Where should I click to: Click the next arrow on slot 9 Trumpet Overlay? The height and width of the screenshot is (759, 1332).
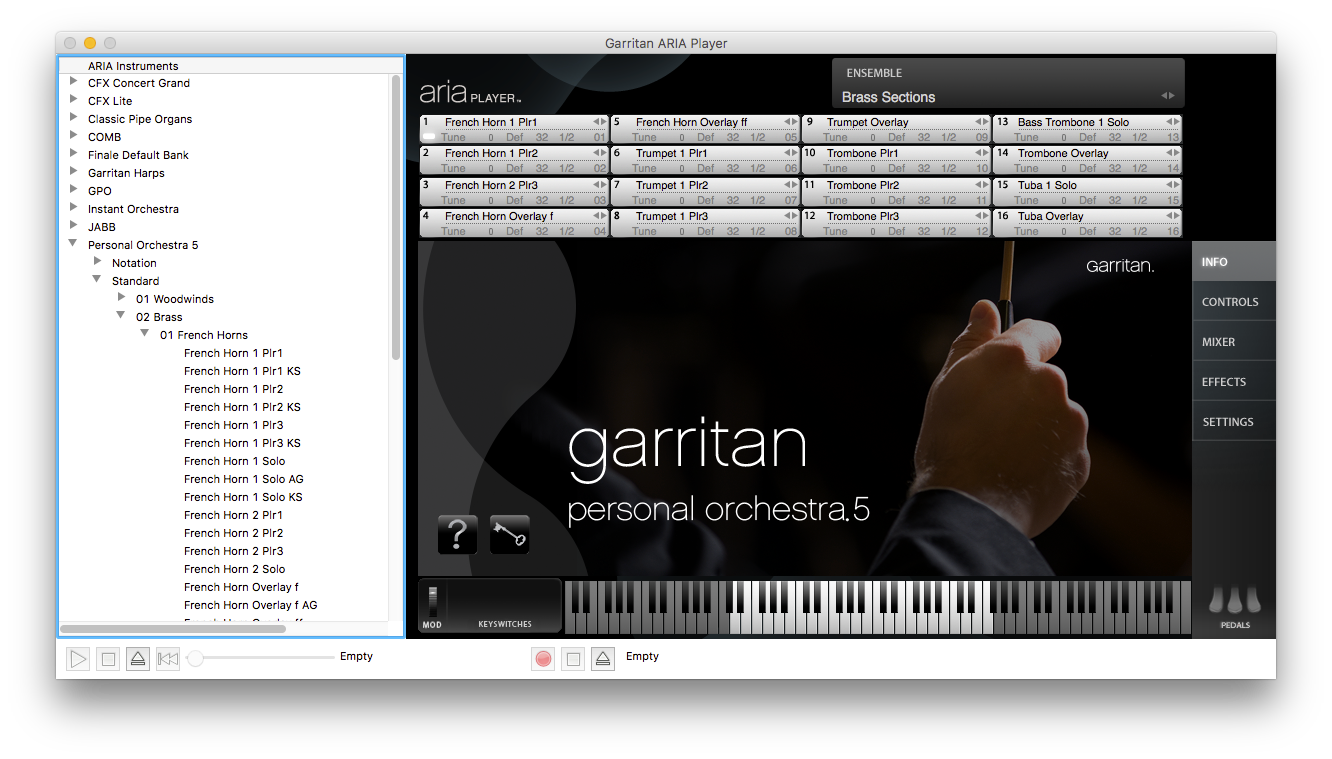click(x=986, y=123)
